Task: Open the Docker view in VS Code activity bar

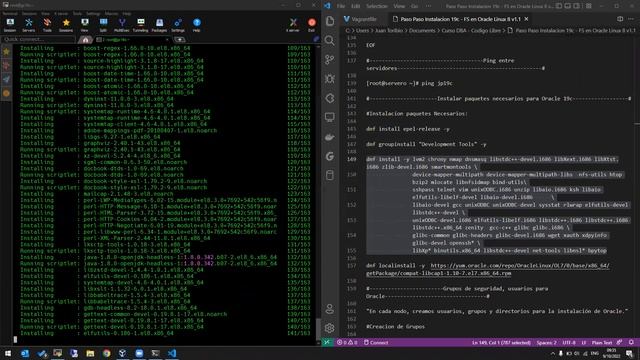Action: tap(330, 137)
